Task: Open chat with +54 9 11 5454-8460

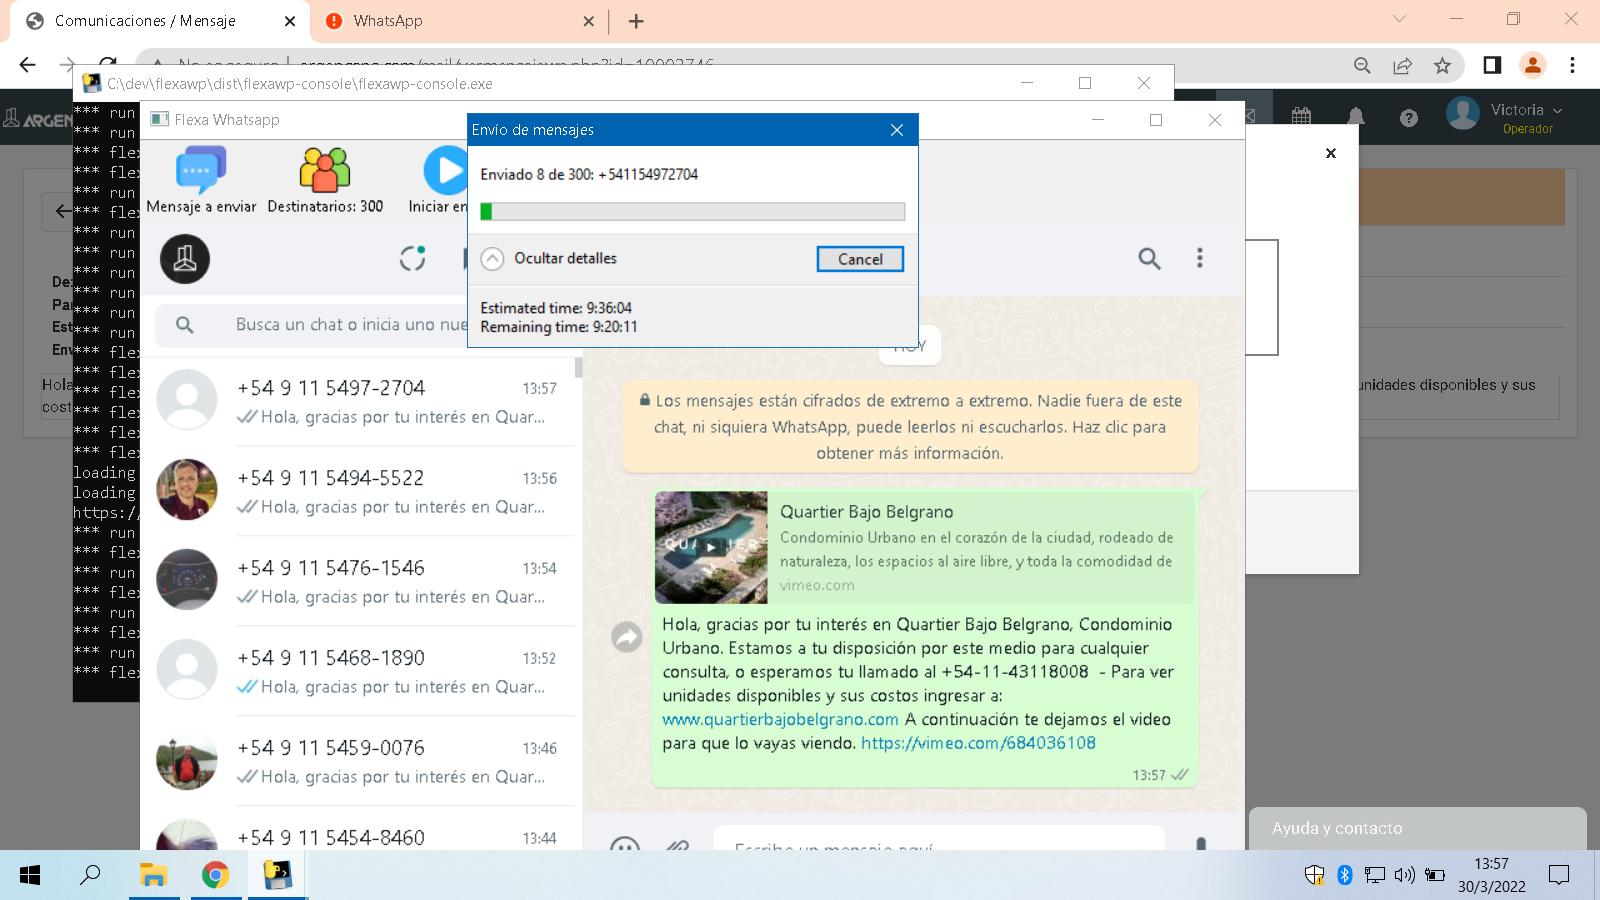Action: (360, 829)
